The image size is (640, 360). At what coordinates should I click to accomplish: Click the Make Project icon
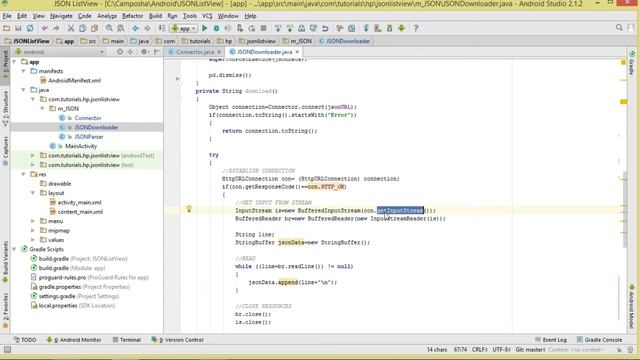point(162,28)
